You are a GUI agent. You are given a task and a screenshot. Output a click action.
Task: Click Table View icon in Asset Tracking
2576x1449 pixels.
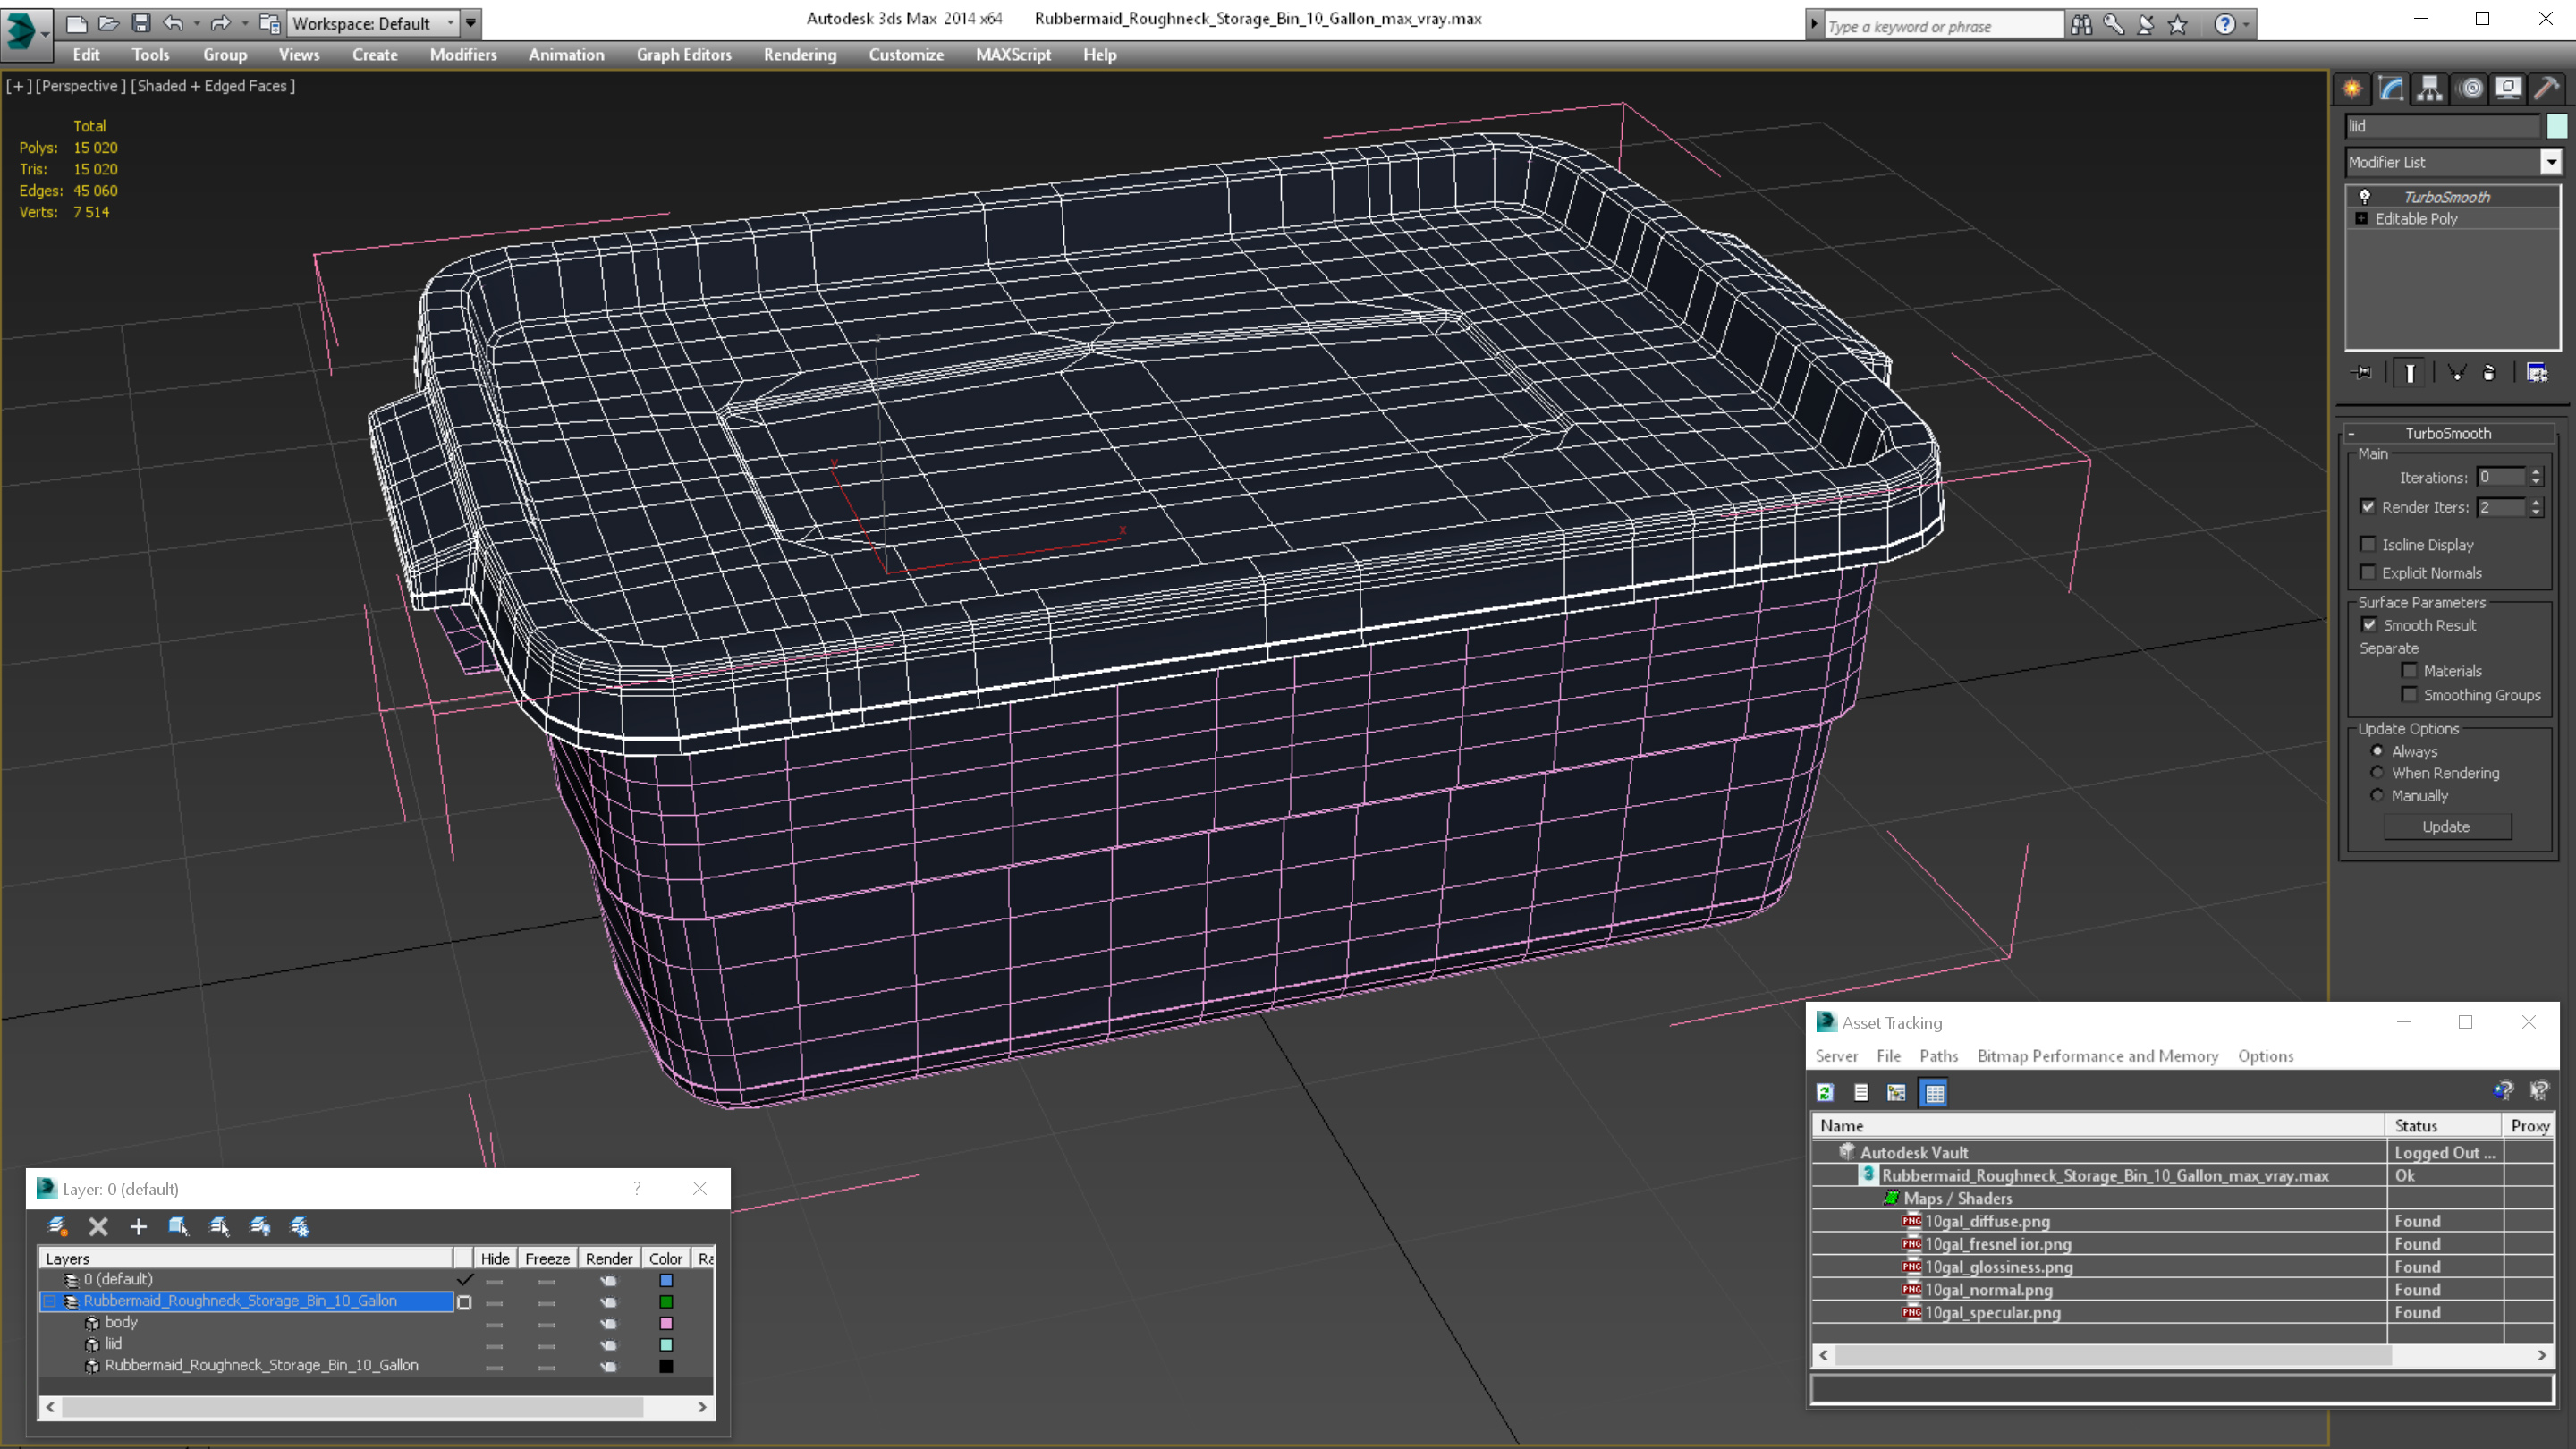tap(1934, 1092)
